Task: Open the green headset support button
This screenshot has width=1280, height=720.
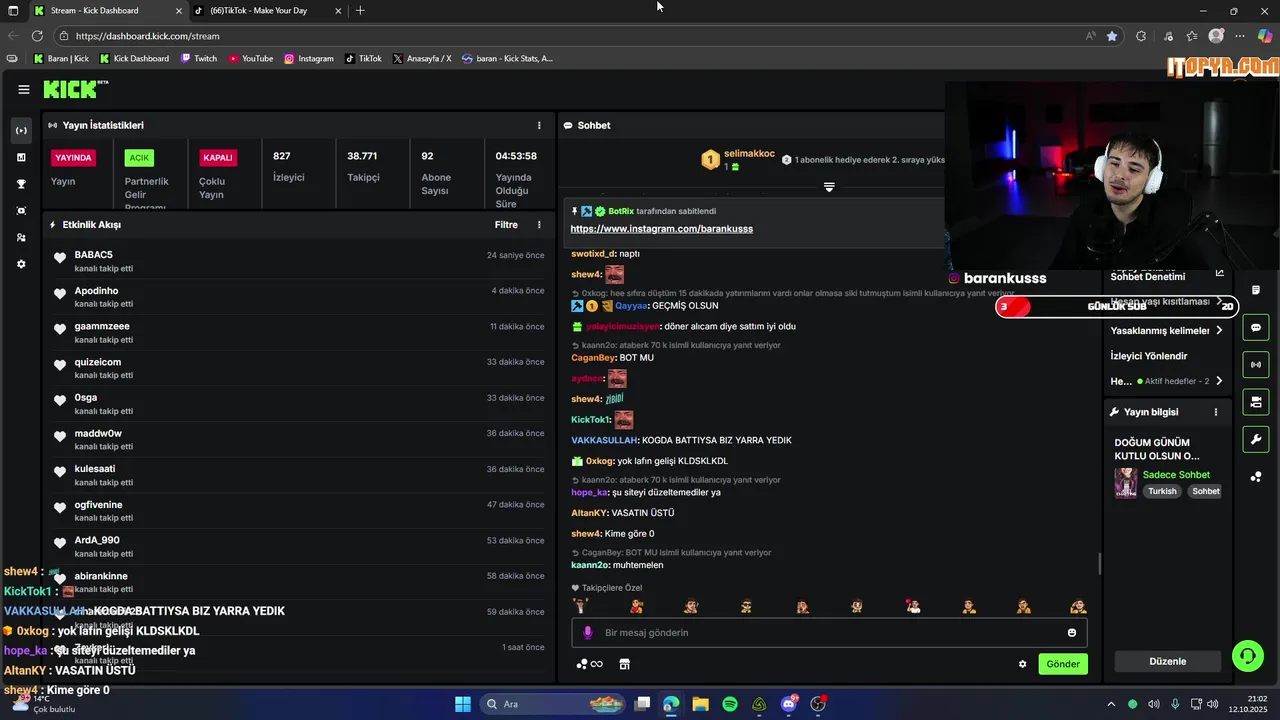Action: [1248, 656]
